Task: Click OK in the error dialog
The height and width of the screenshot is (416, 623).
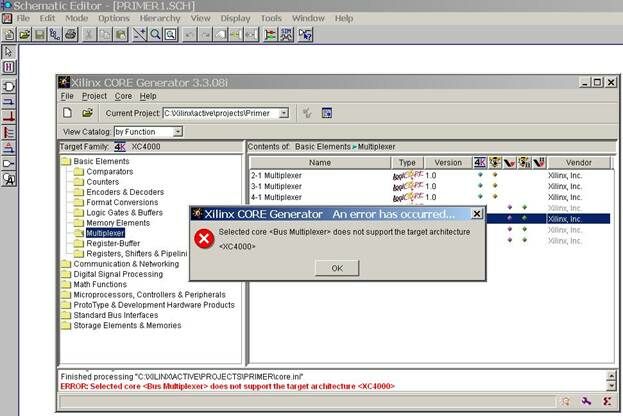Action: (337, 268)
